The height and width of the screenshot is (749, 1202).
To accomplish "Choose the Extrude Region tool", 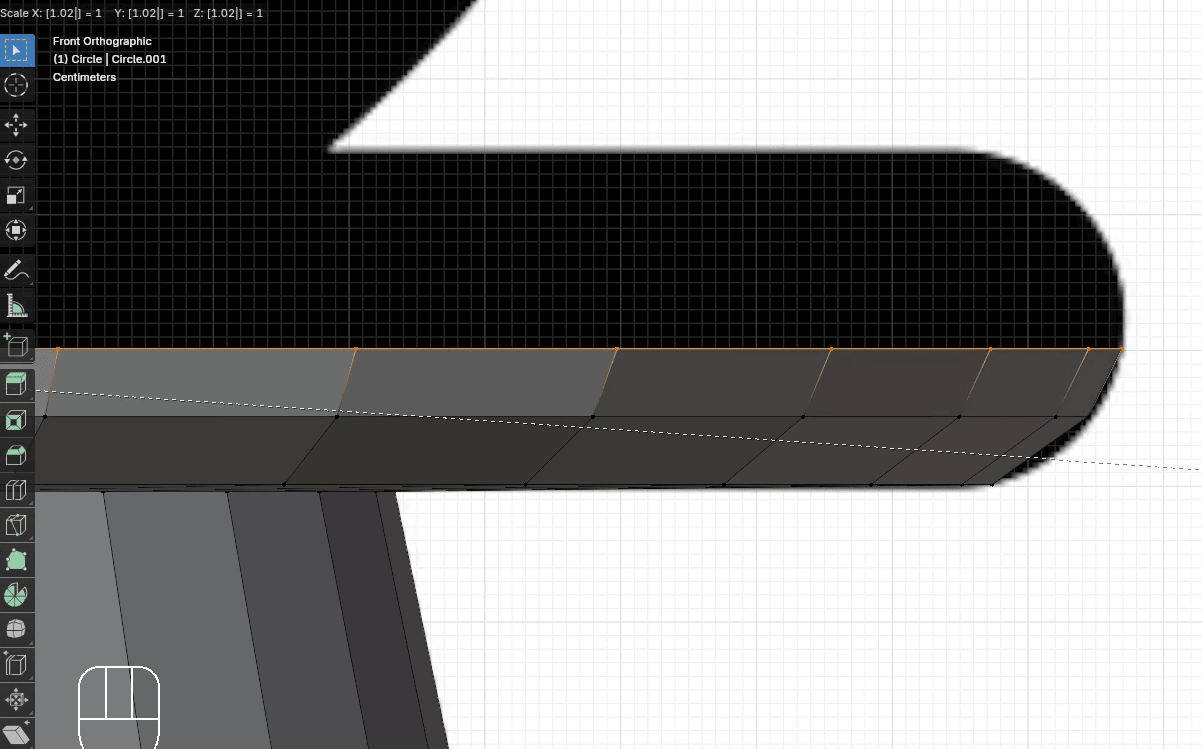I will (16, 384).
